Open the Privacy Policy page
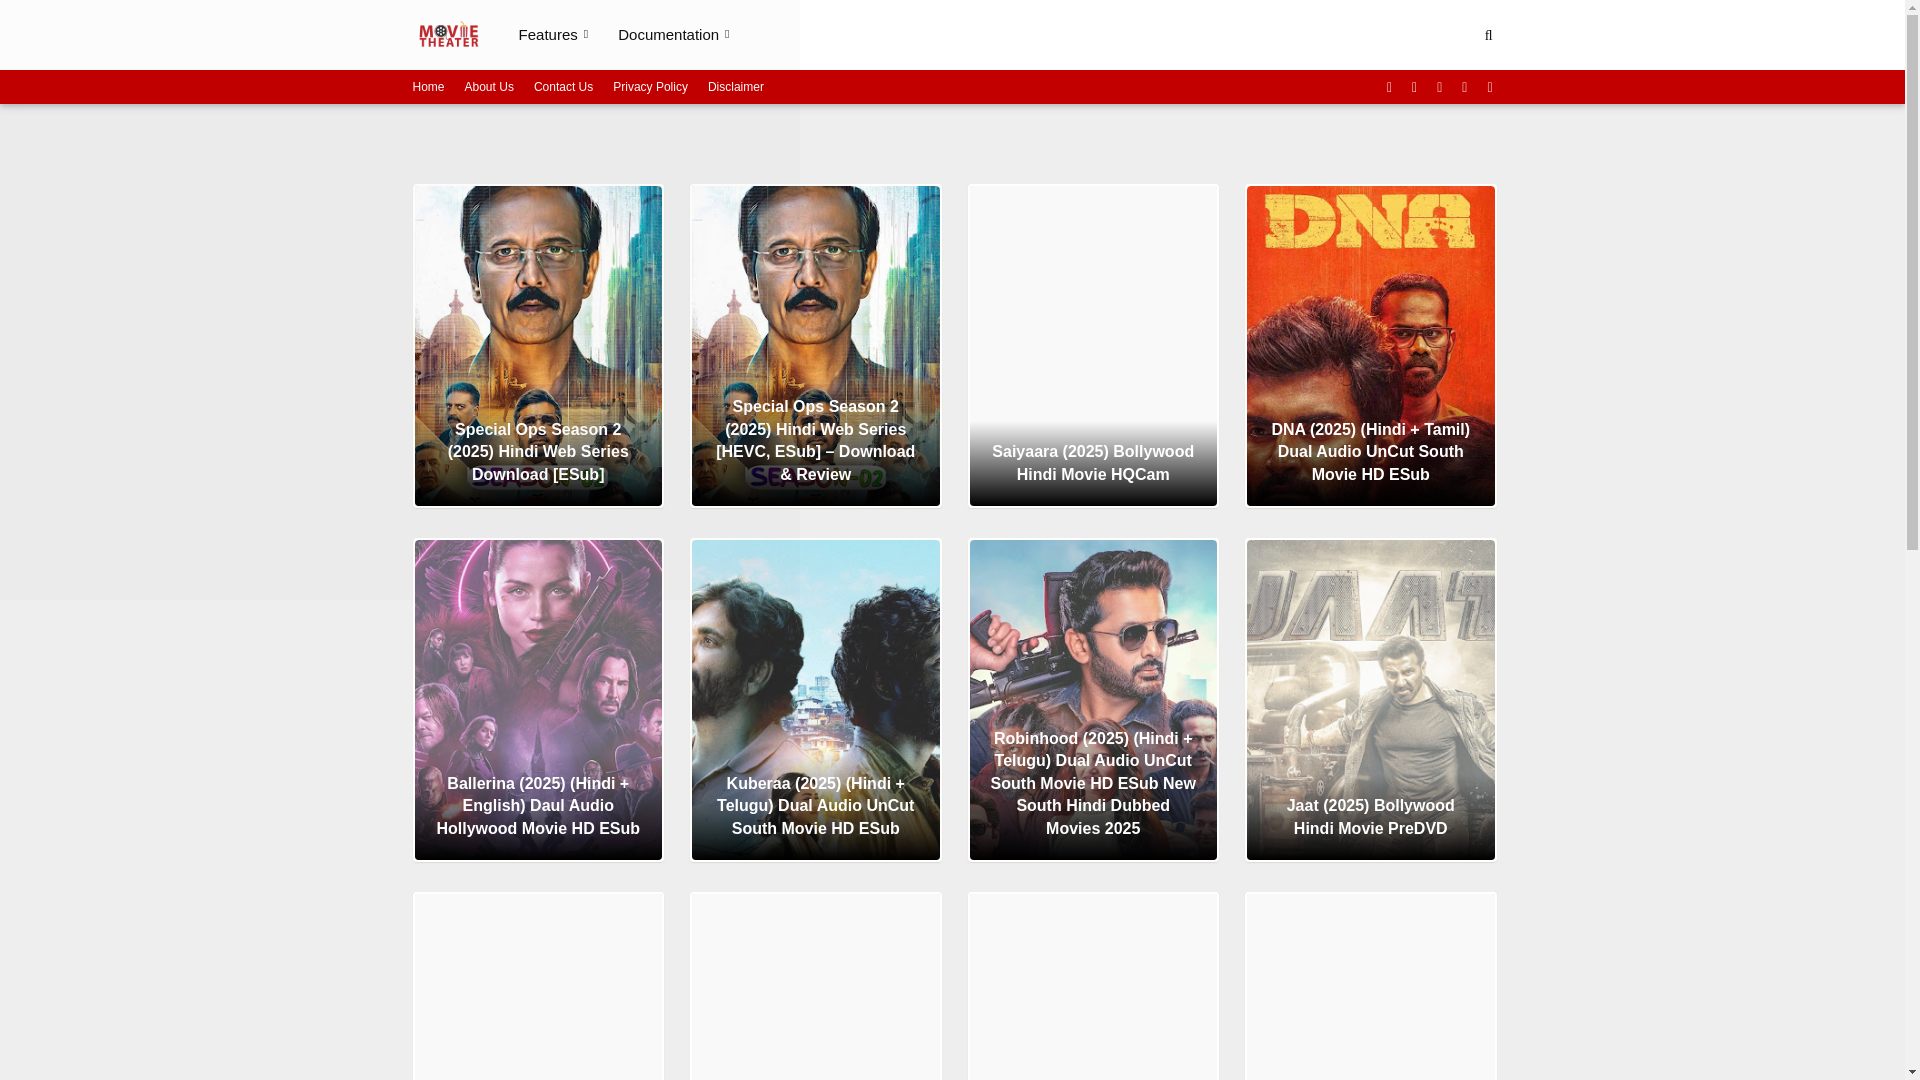Image resolution: width=1920 pixels, height=1080 pixels. [650, 87]
